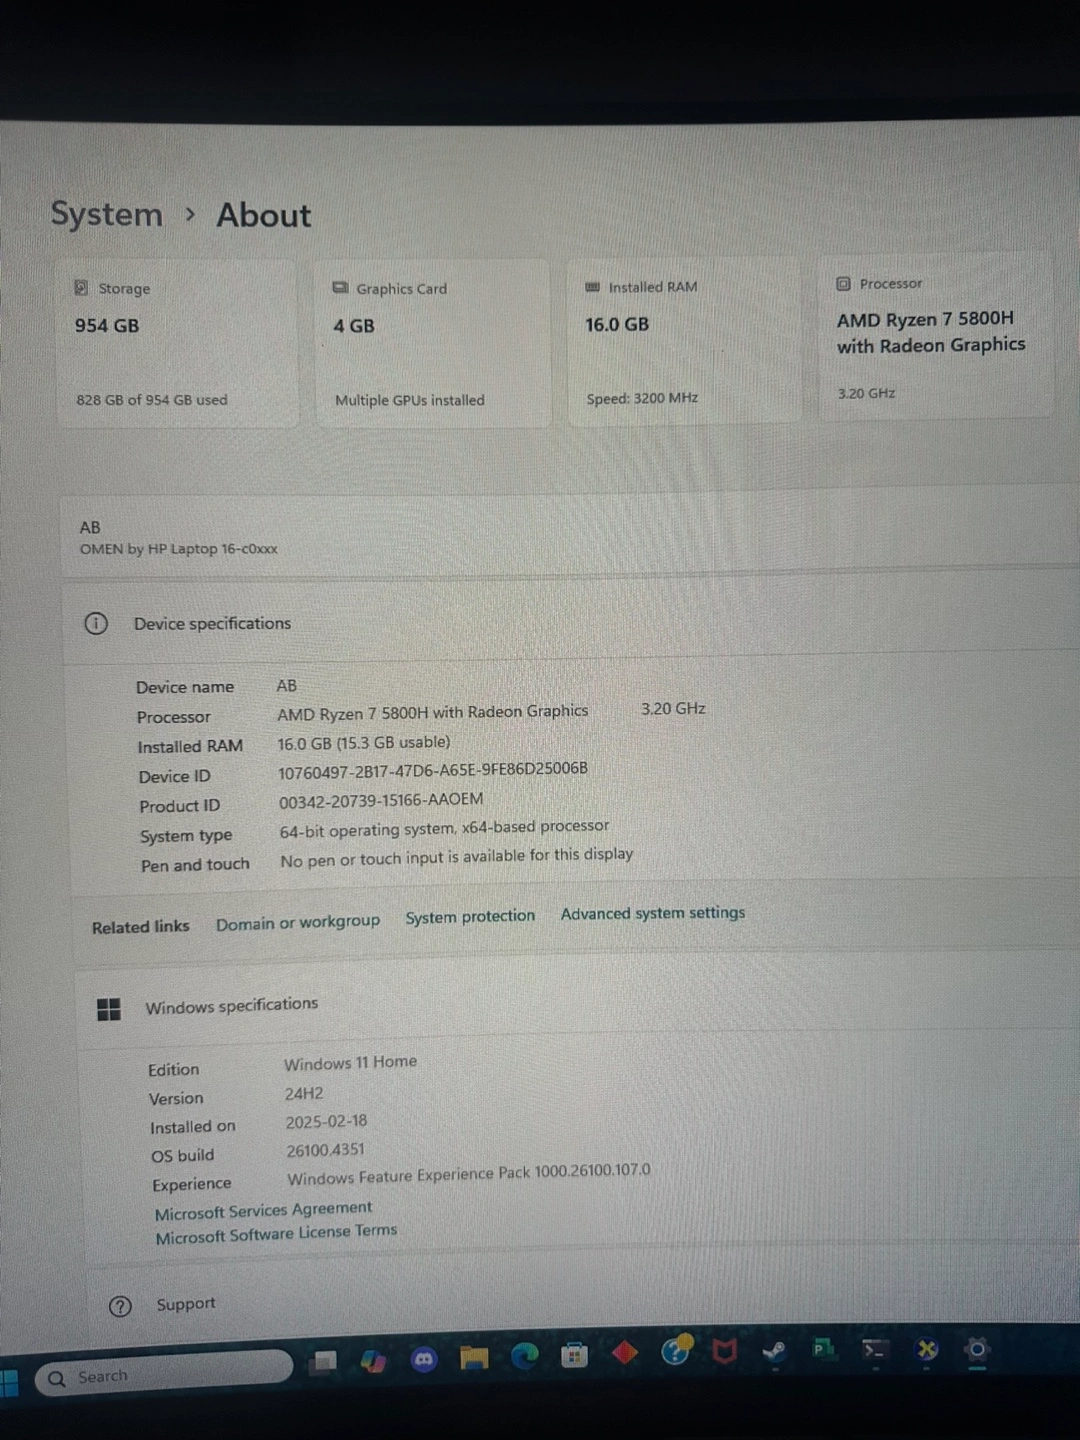Click the 16.0 GB (15.3 GB usable) text

[364, 743]
